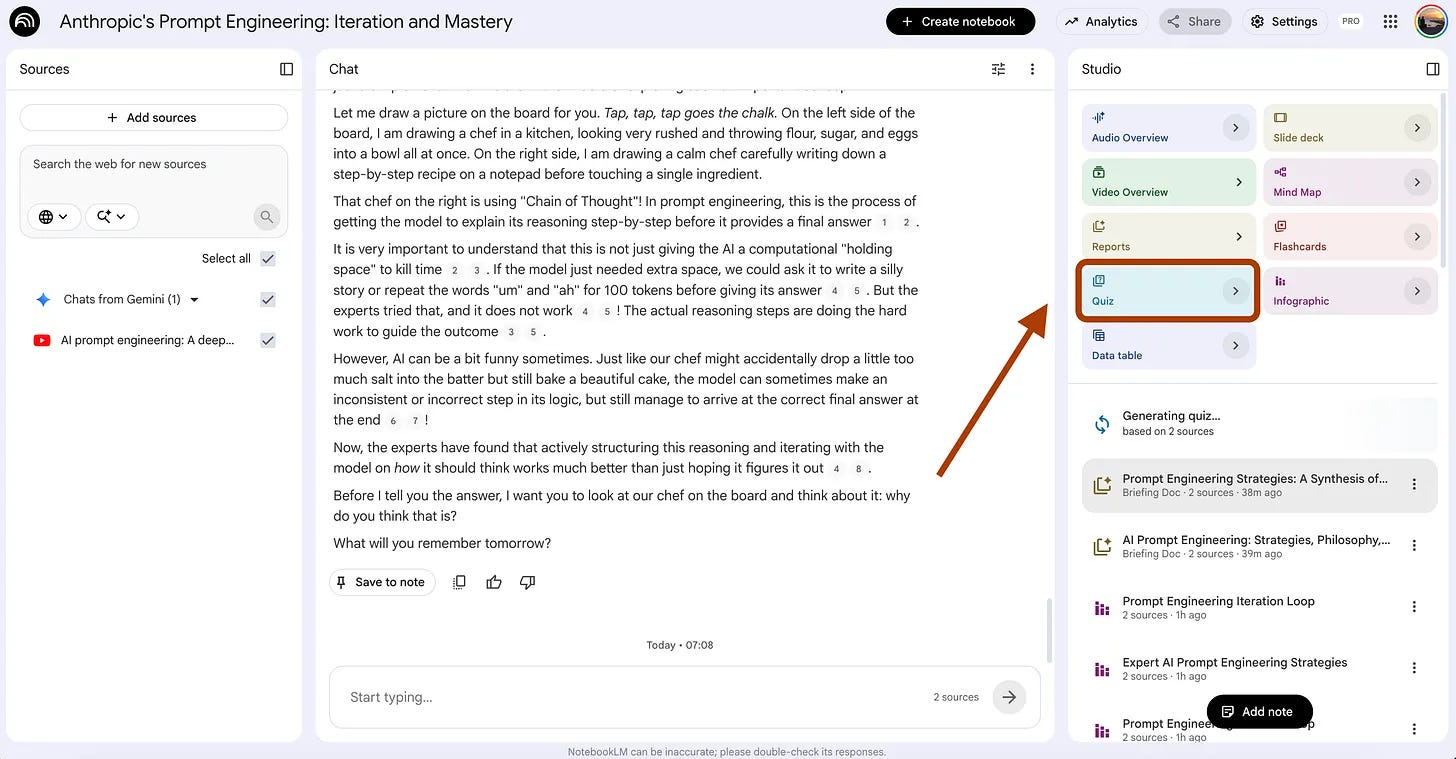Screen dimensions: 1456x759
Task: Open the user account avatar
Action: [x=1431, y=21]
